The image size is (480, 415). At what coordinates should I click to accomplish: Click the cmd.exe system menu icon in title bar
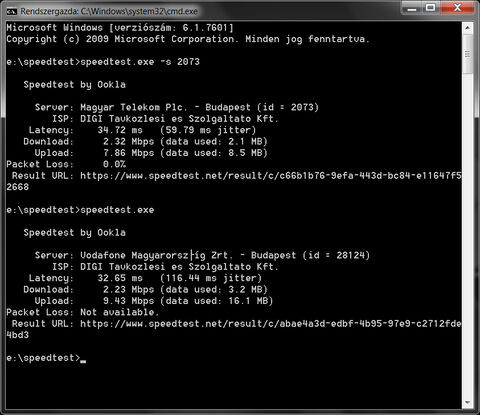11,12
